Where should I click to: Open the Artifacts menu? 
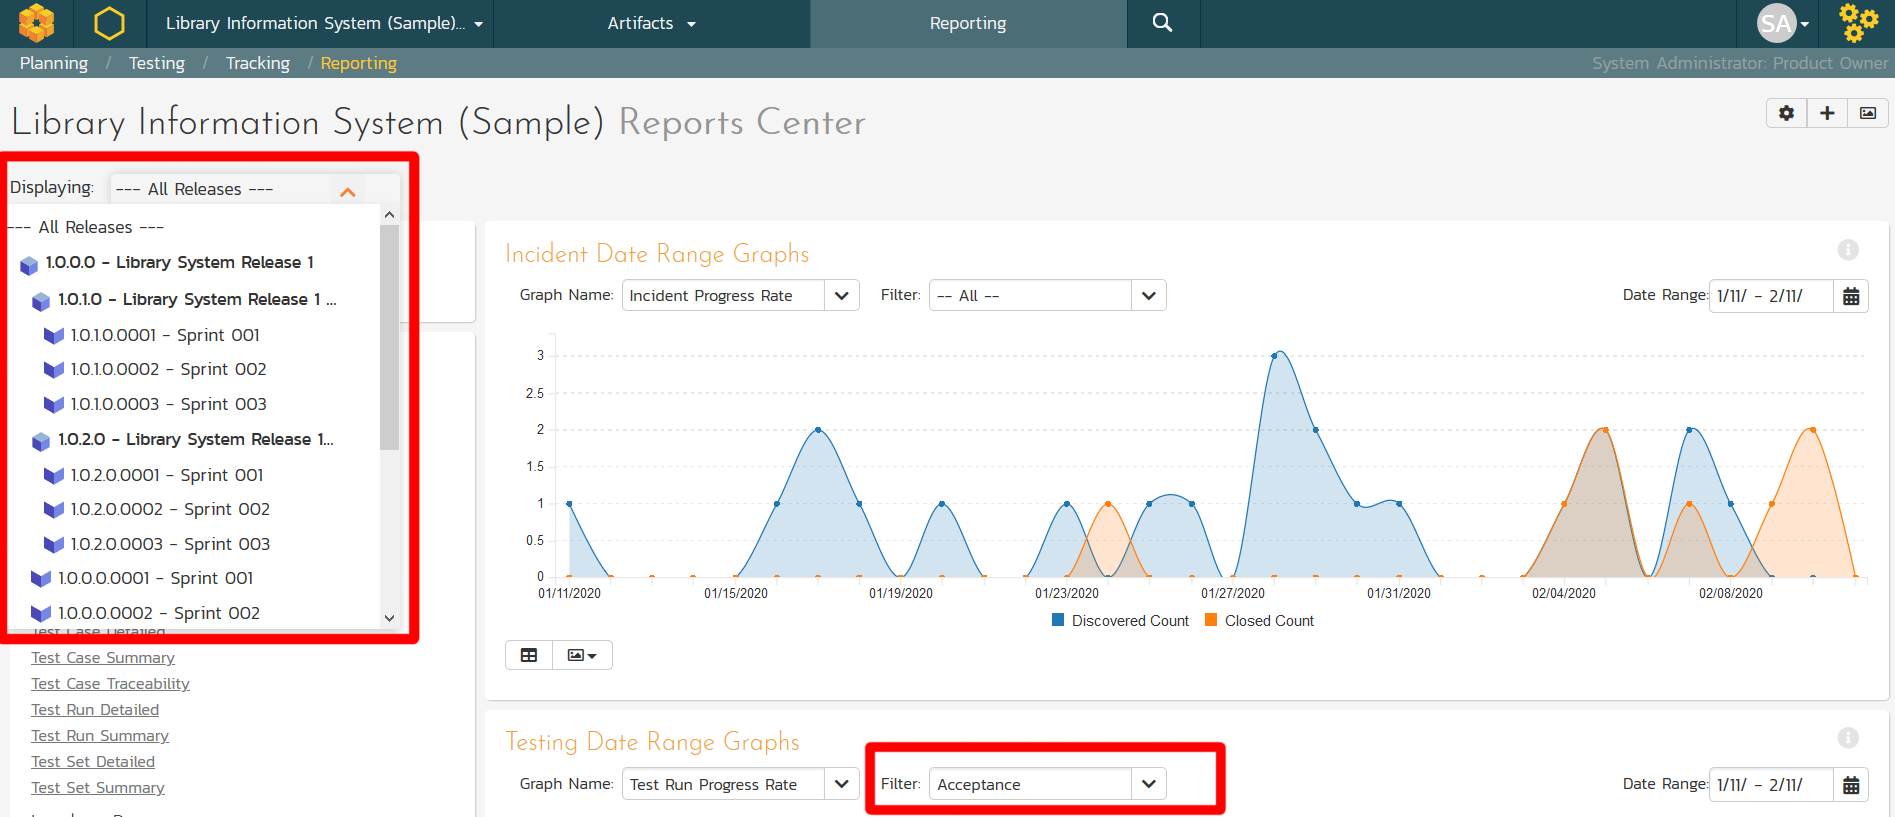coord(651,23)
